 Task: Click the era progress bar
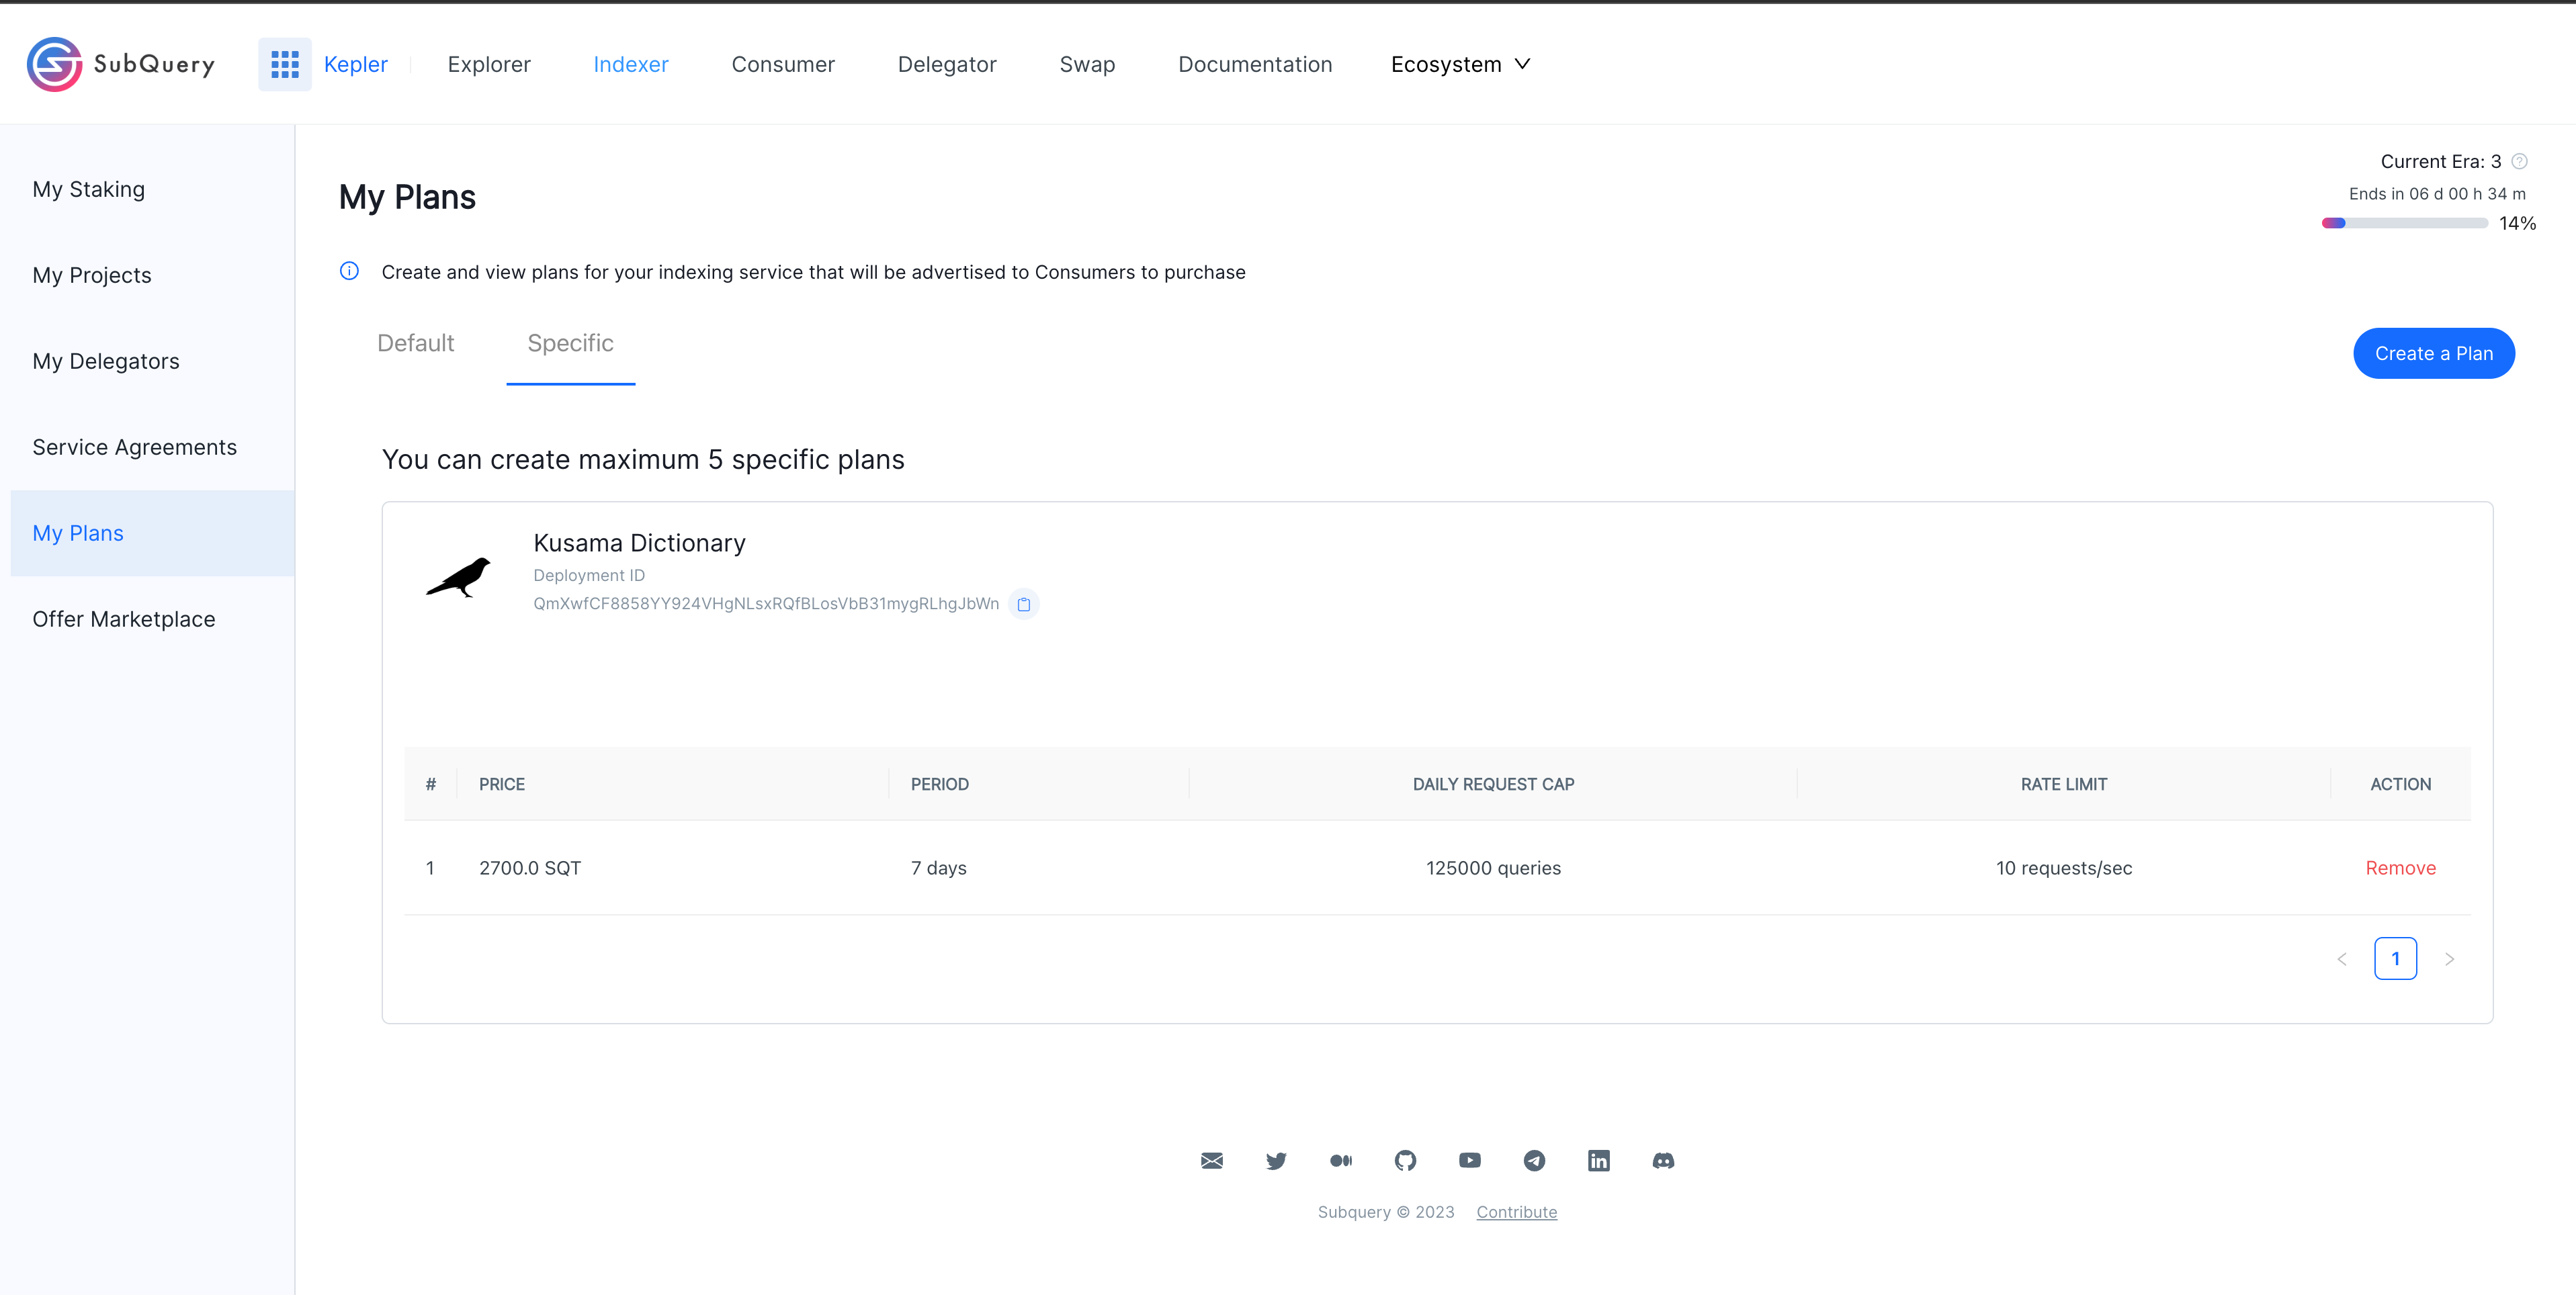[2404, 223]
